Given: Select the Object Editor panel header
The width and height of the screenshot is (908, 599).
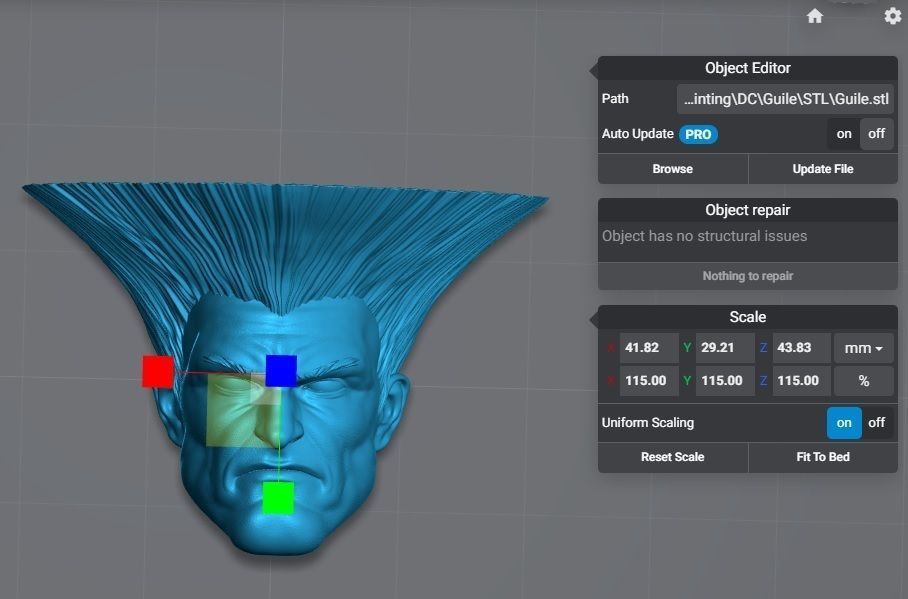Looking at the screenshot, I should coord(748,68).
